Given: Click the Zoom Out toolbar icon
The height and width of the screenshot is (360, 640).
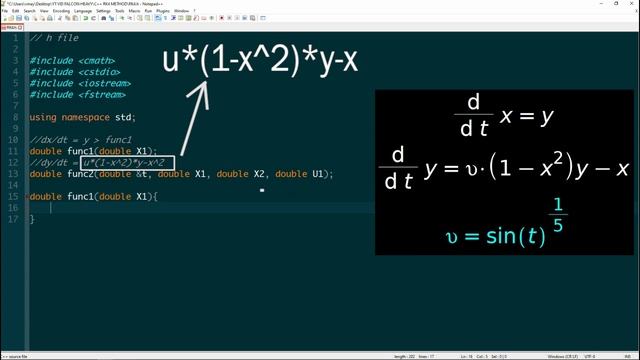Looking at the screenshot, I should tap(130, 18).
